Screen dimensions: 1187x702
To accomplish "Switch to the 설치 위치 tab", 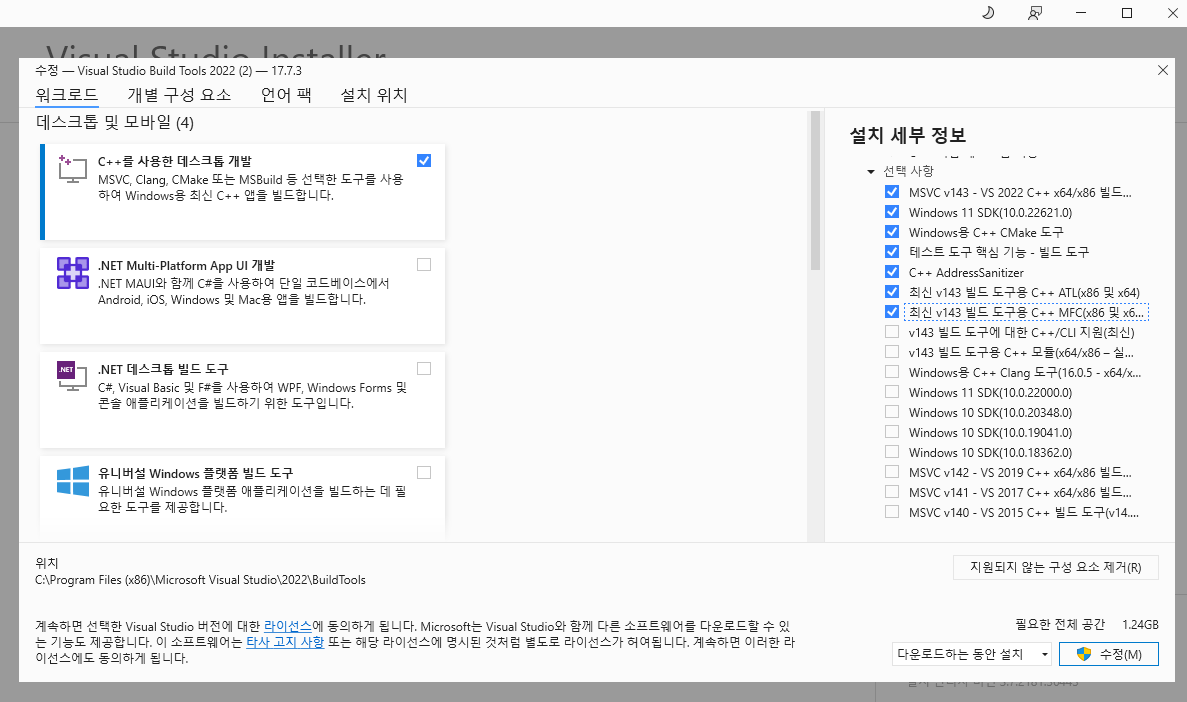I will coord(373,95).
